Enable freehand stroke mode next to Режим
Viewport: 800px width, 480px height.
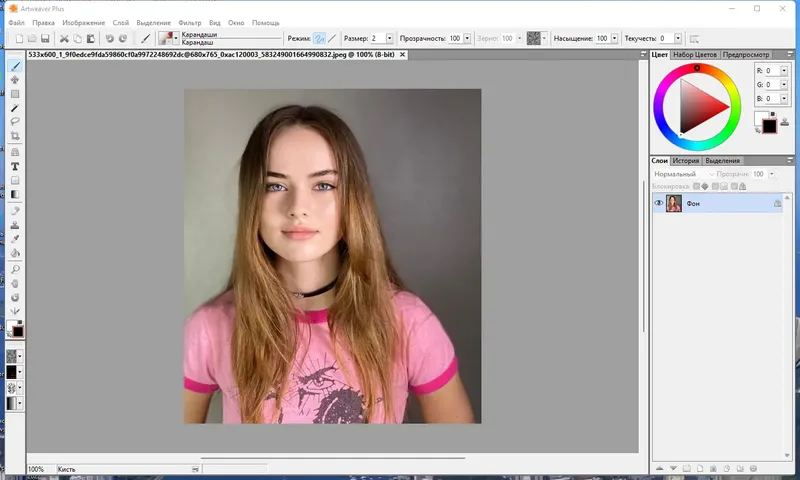click(319, 39)
